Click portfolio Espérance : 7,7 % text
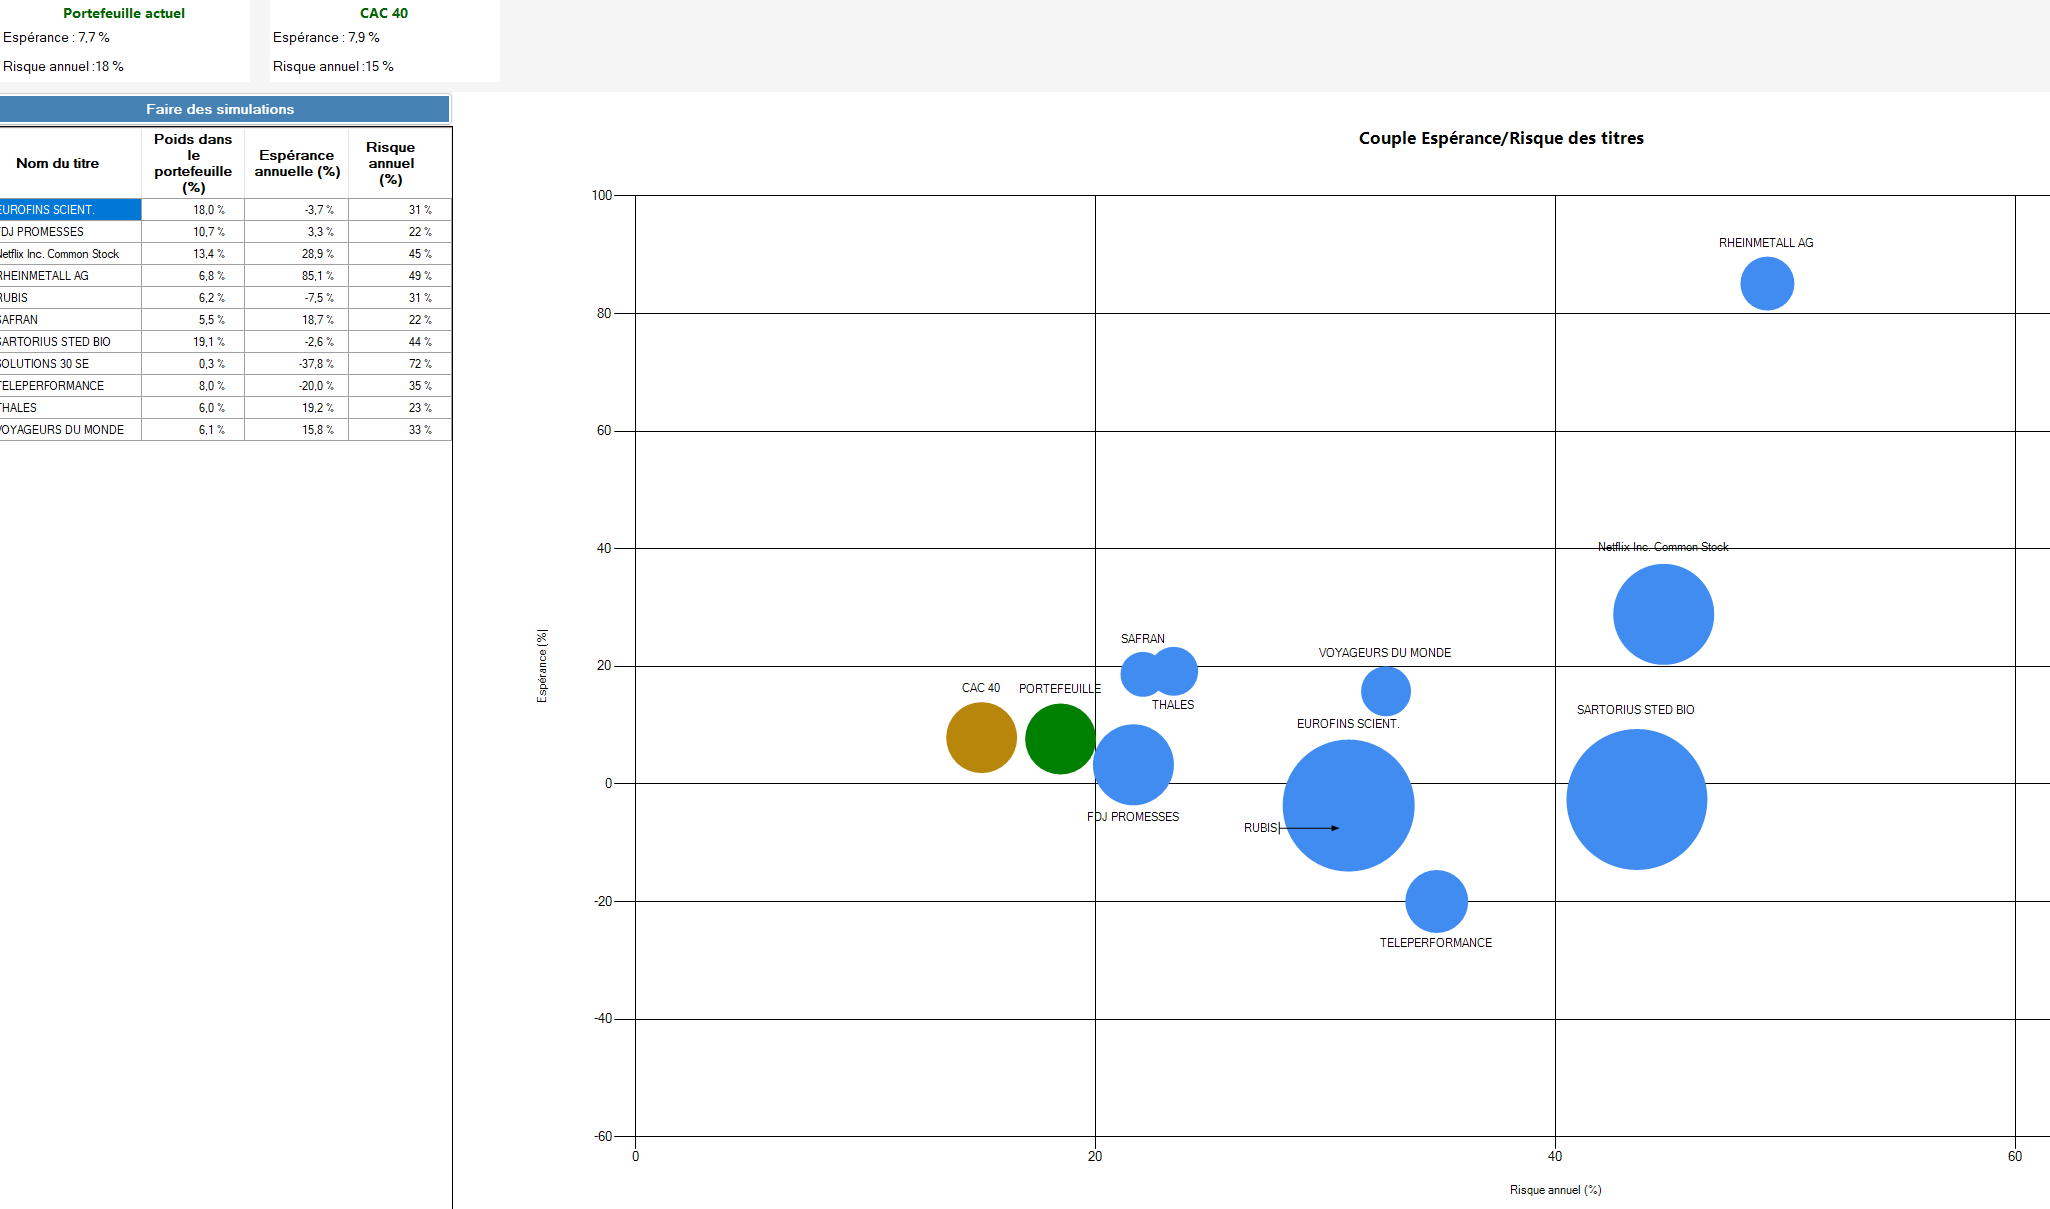2050x1209 pixels. click(56, 37)
